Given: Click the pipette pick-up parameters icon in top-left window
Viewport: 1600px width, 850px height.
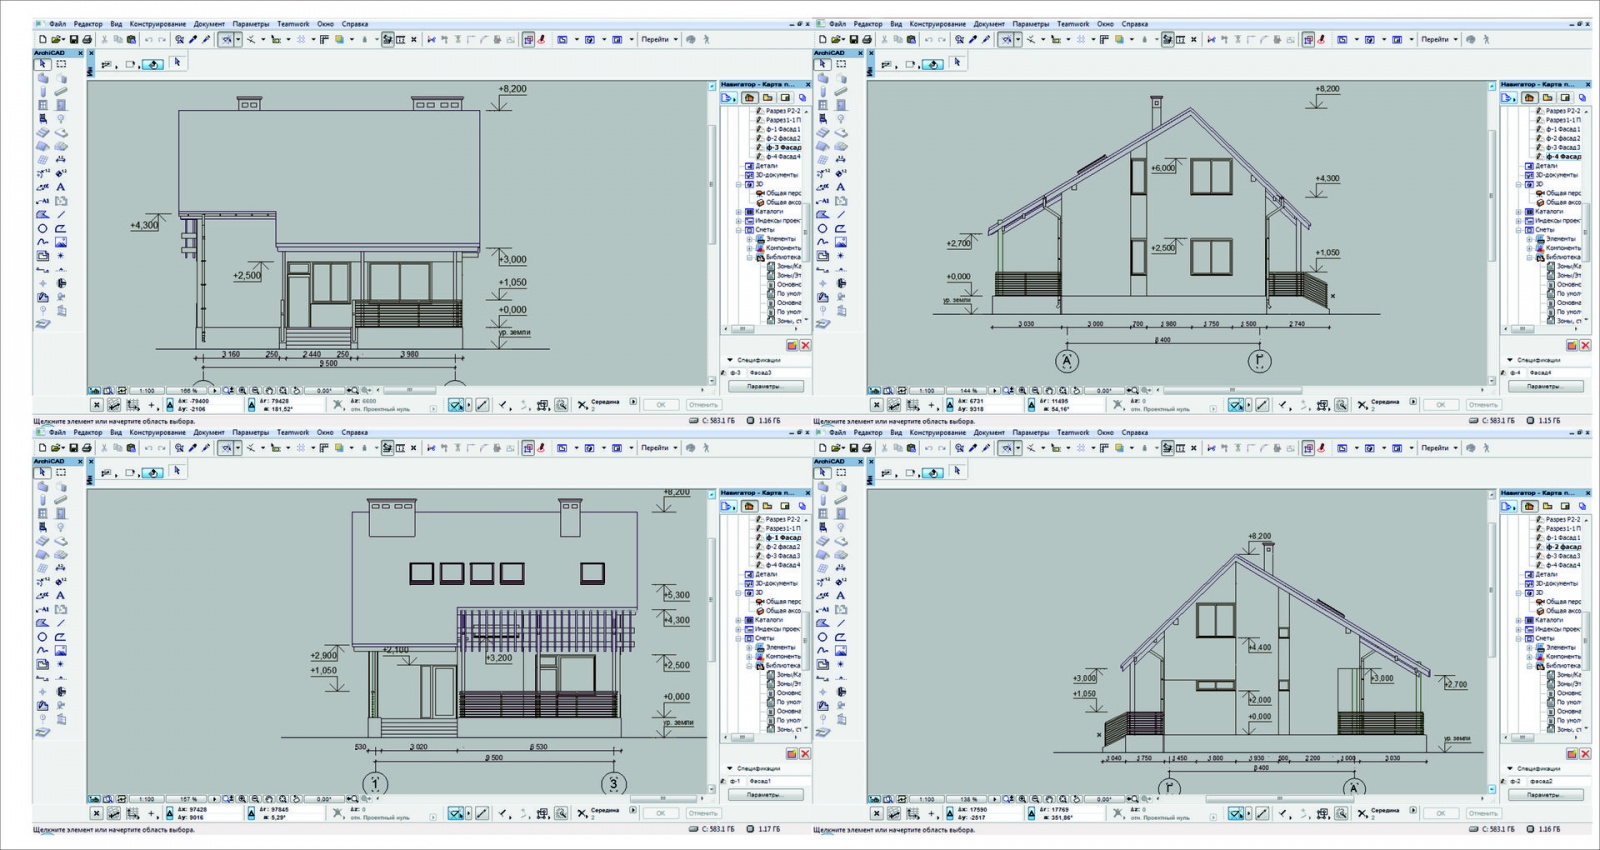Looking at the screenshot, I should click(193, 40).
